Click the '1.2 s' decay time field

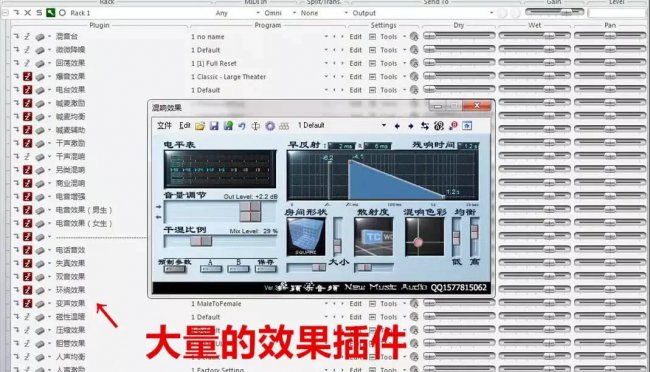tap(468, 146)
